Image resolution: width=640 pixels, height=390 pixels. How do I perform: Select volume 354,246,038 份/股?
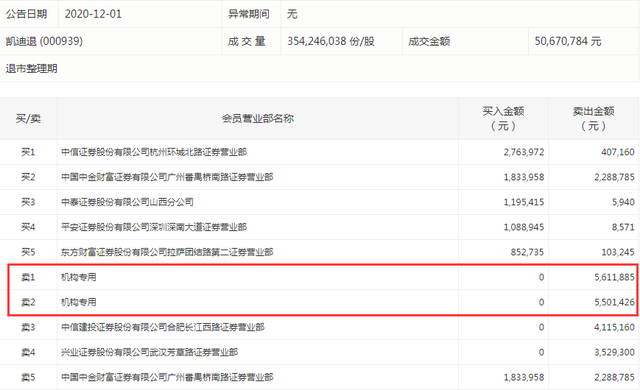point(331,41)
